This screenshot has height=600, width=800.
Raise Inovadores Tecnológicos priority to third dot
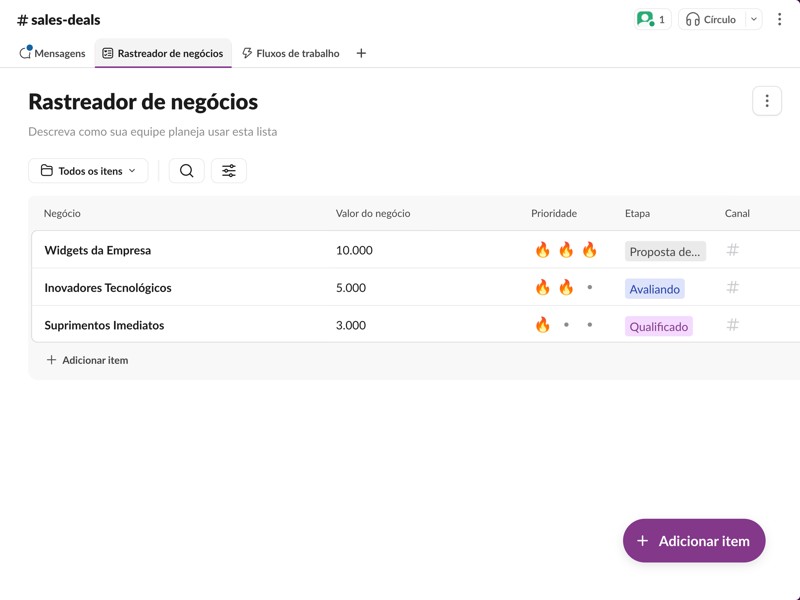(x=590, y=287)
